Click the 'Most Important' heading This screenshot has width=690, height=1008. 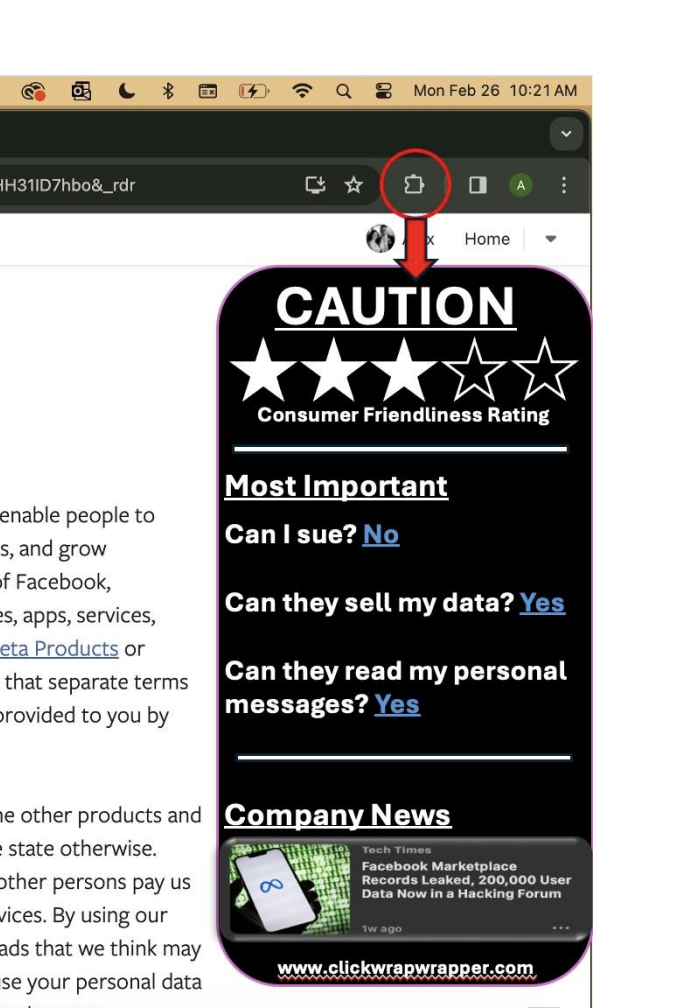click(336, 486)
